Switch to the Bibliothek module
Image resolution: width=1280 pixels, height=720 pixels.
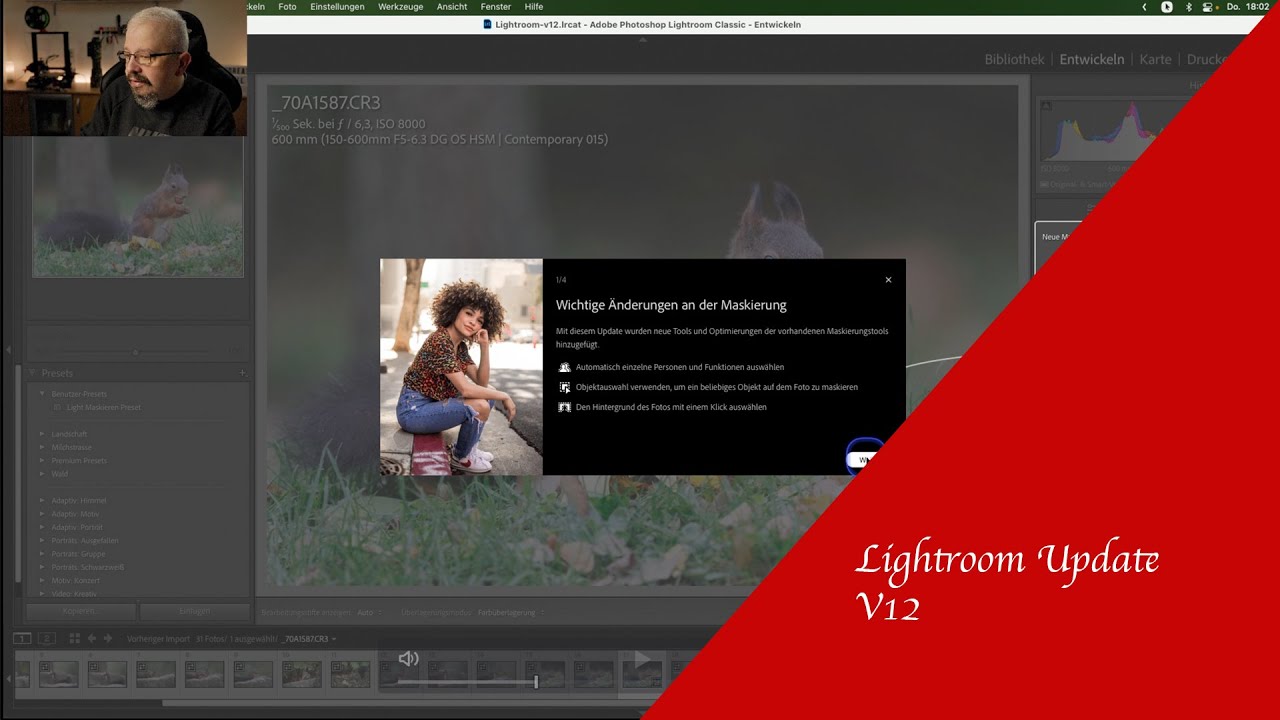(x=1014, y=60)
